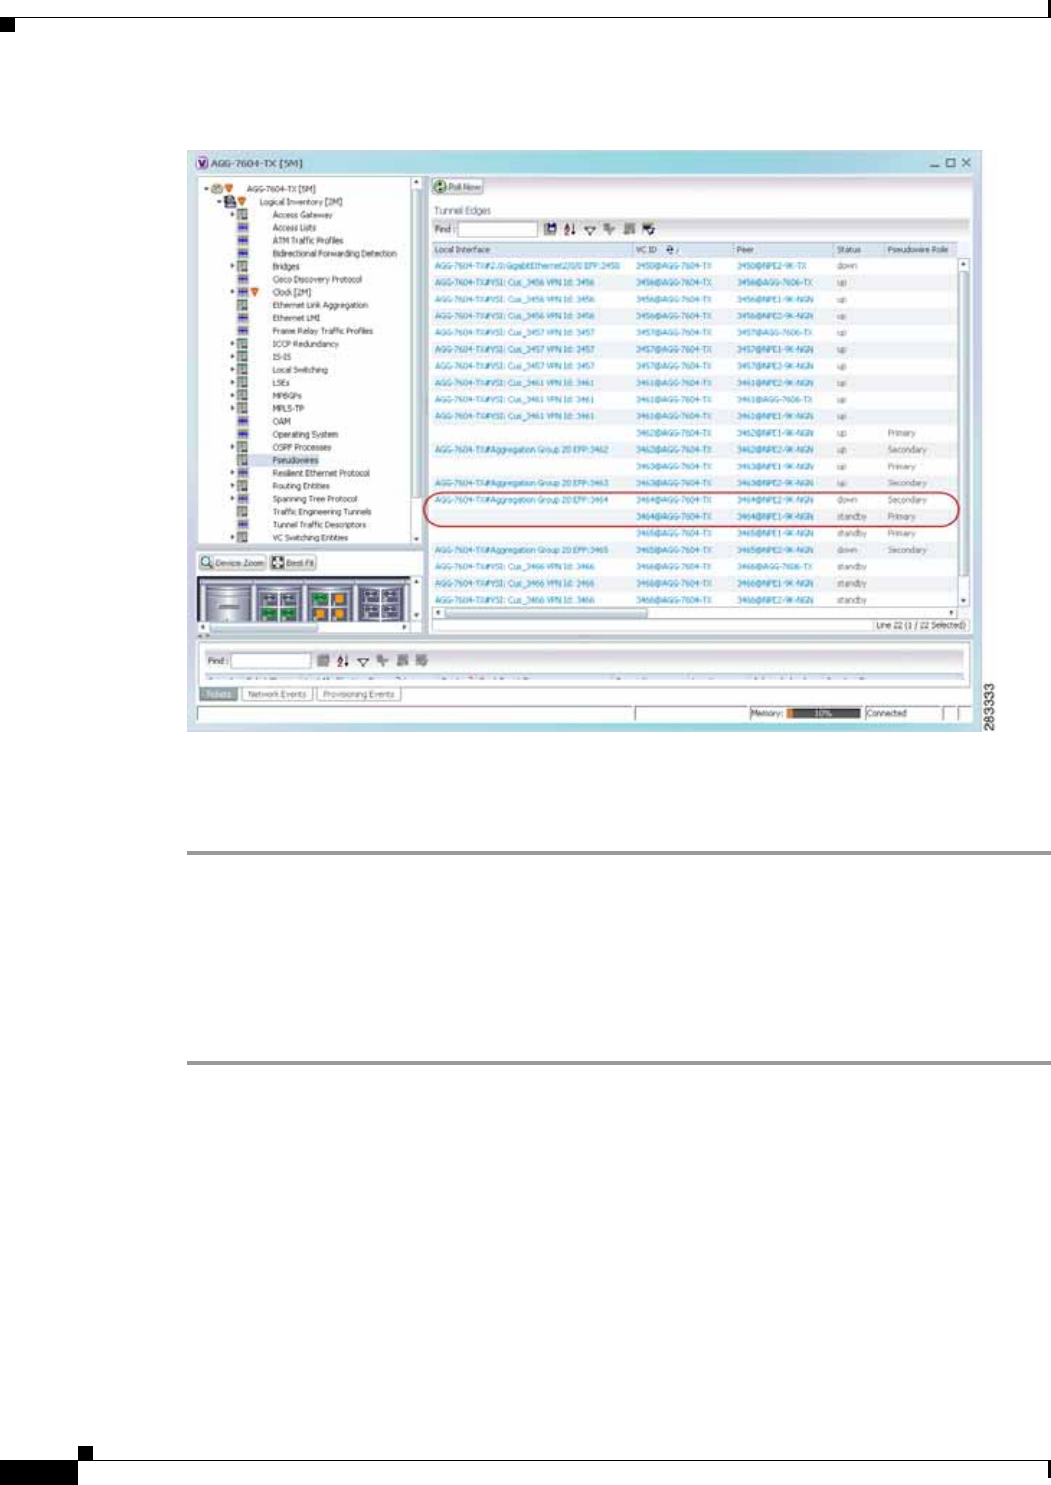Image resolution: width=1051 pixels, height=1485 pixels.
Task: Click the Device Zoom button
Action: pos(233,563)
